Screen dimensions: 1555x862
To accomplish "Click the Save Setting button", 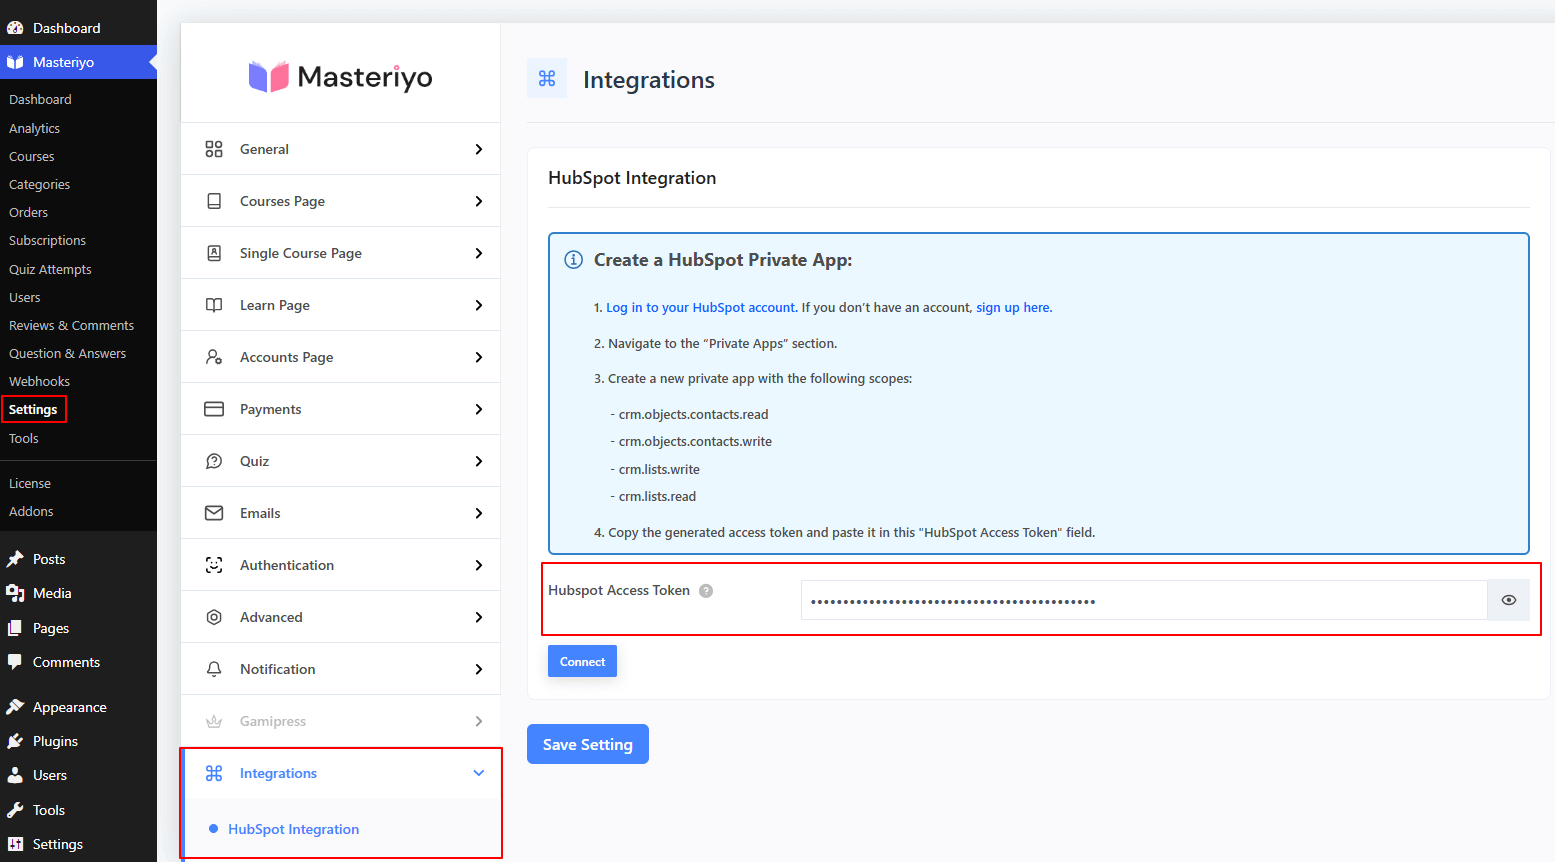I will tap(588, 744).
